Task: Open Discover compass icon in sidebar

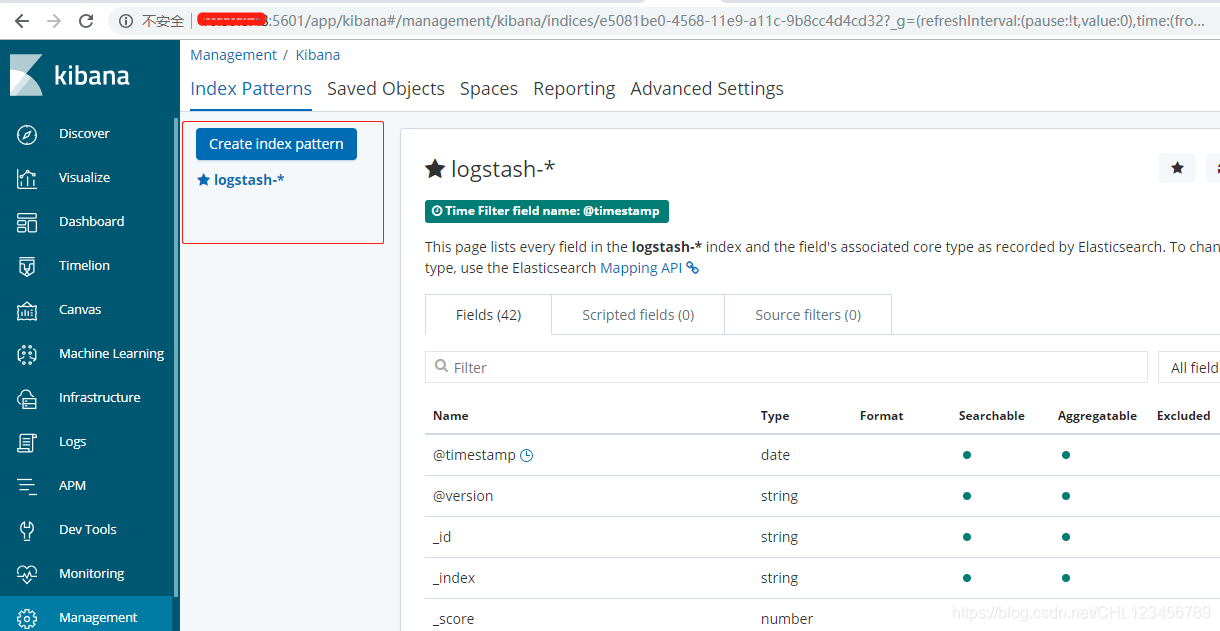Action: click(27, 134)
